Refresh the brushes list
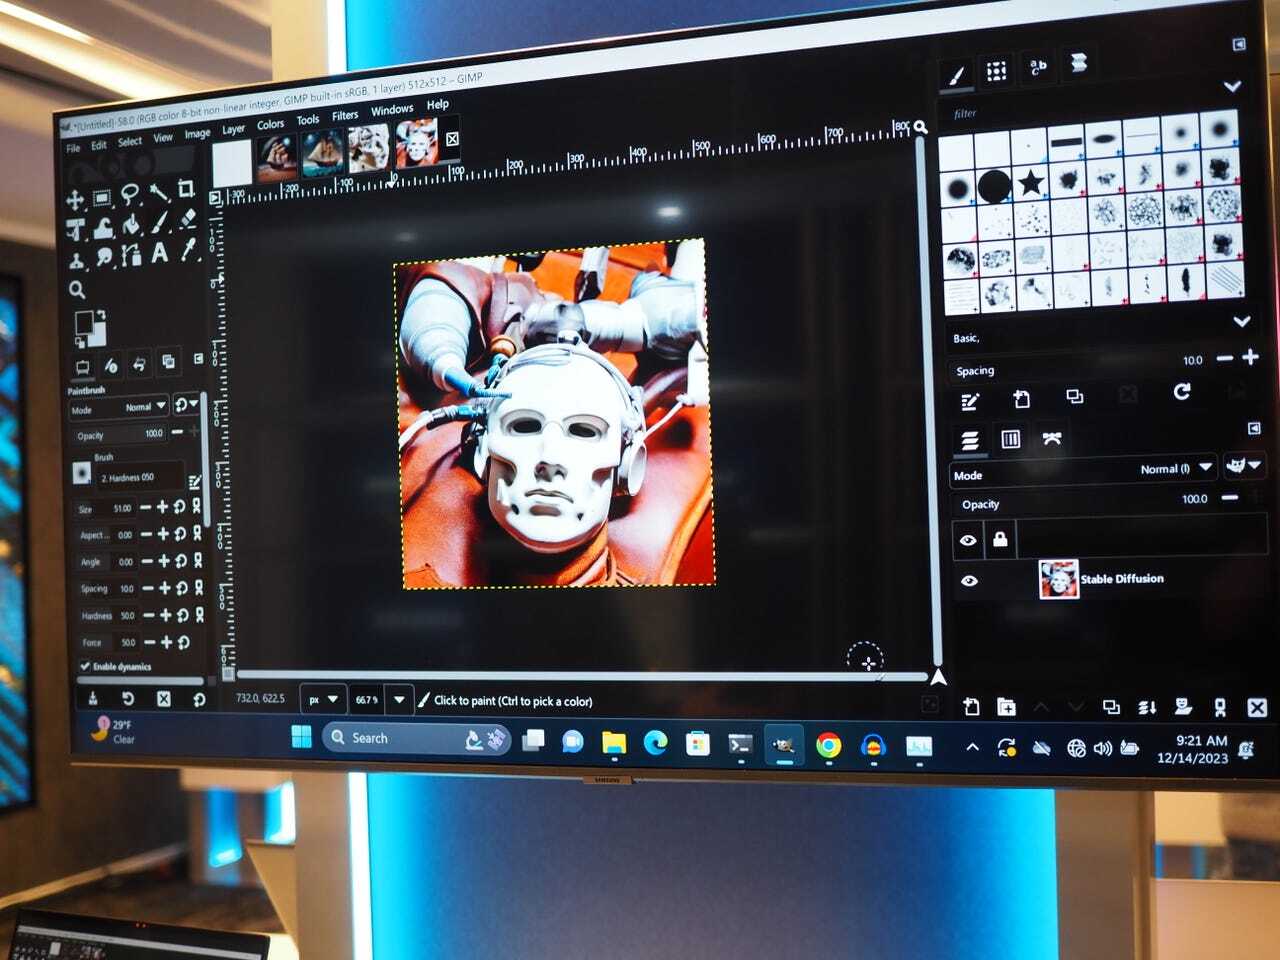1280x960 pixels. pos(1182,391)
